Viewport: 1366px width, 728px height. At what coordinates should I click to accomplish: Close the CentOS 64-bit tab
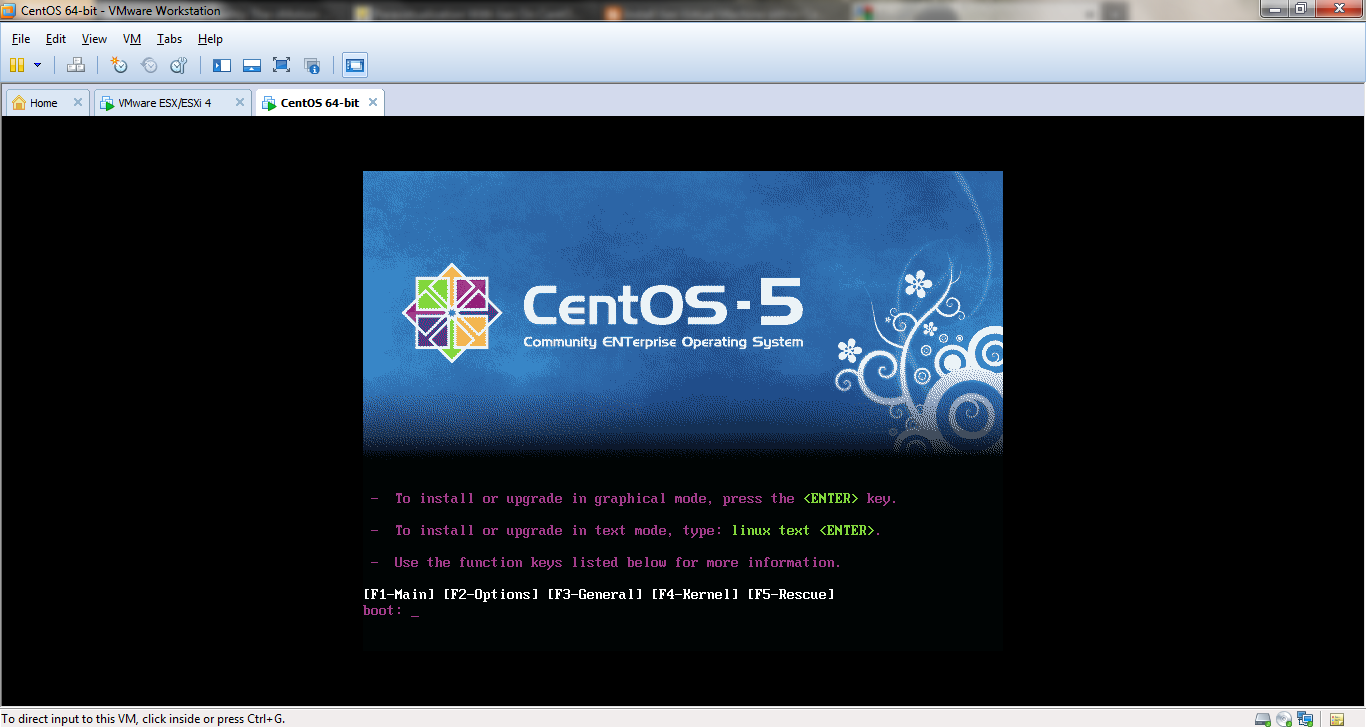373,102
